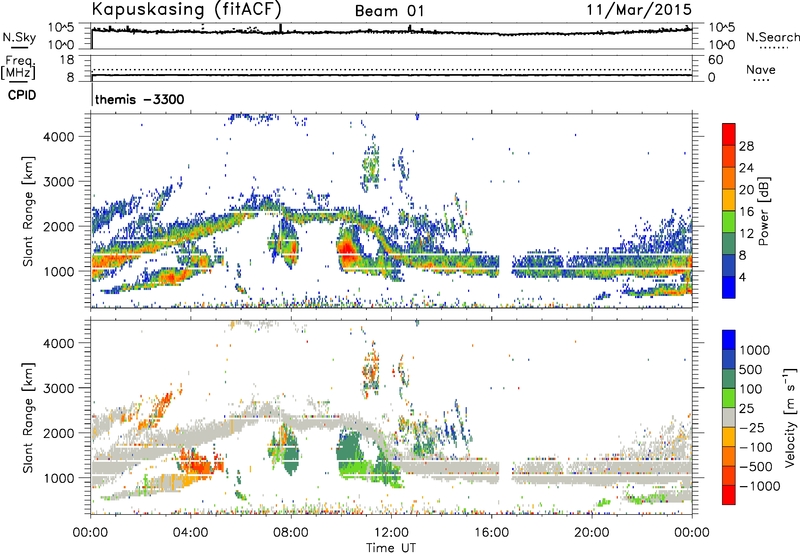This screenshot has height=554, width=800.
Task: Click the Nave legend label
Action: (x=761, y=70)
